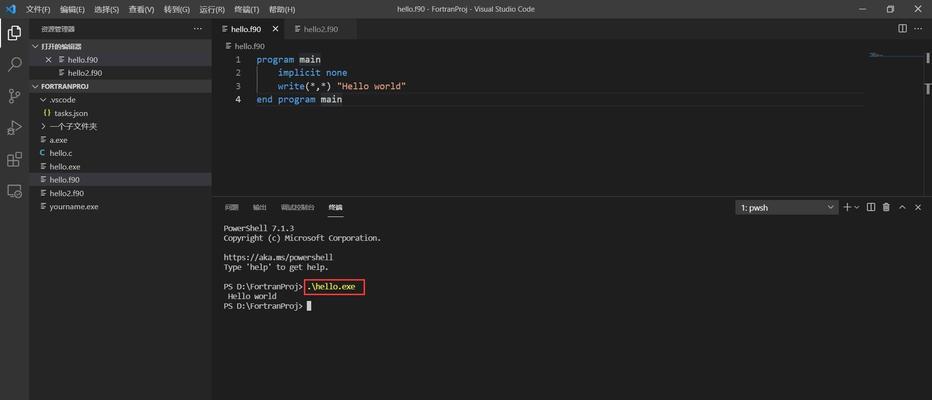Select the 终端 panel tab
The image size is (932, 400).
pos(336,207)
